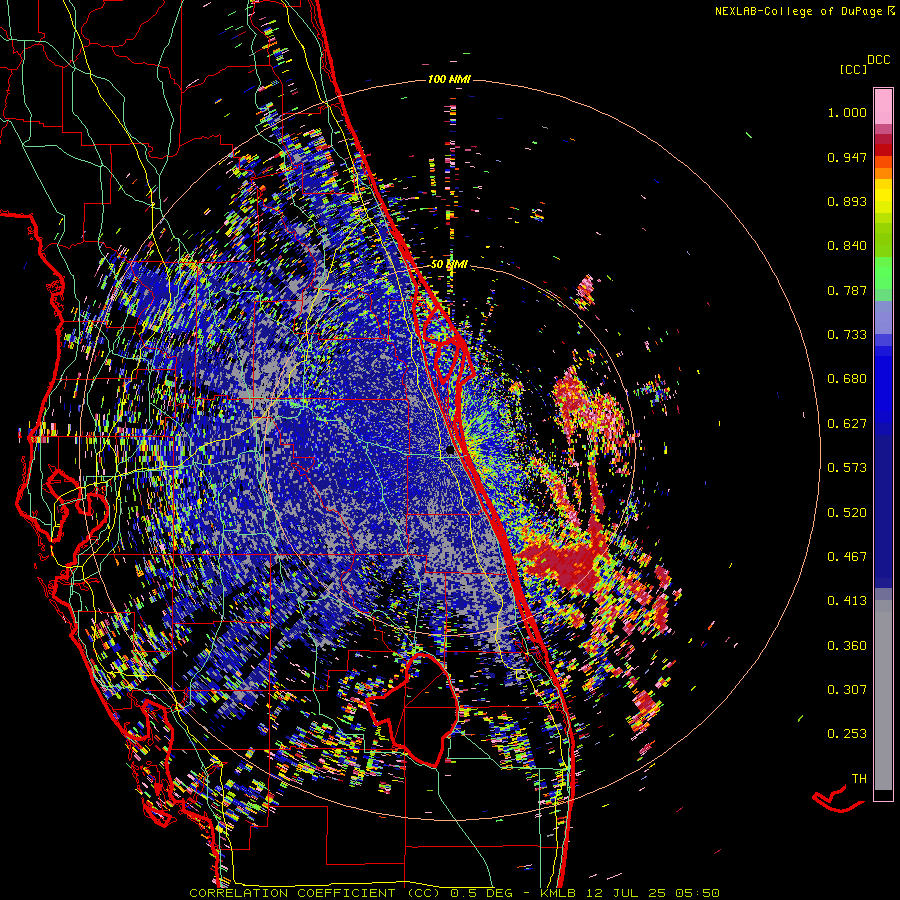Click the red-outlined Lake Okeechobee shape
The width and height of the screenshot is (900, 900).
412,709
